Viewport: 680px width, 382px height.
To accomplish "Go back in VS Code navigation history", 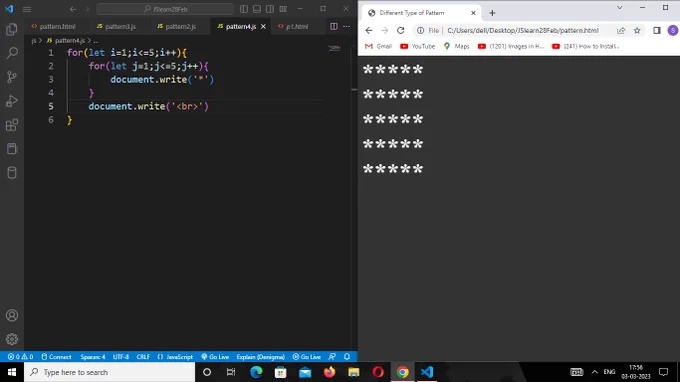I will pyautogui.click(x=73, y=9).
